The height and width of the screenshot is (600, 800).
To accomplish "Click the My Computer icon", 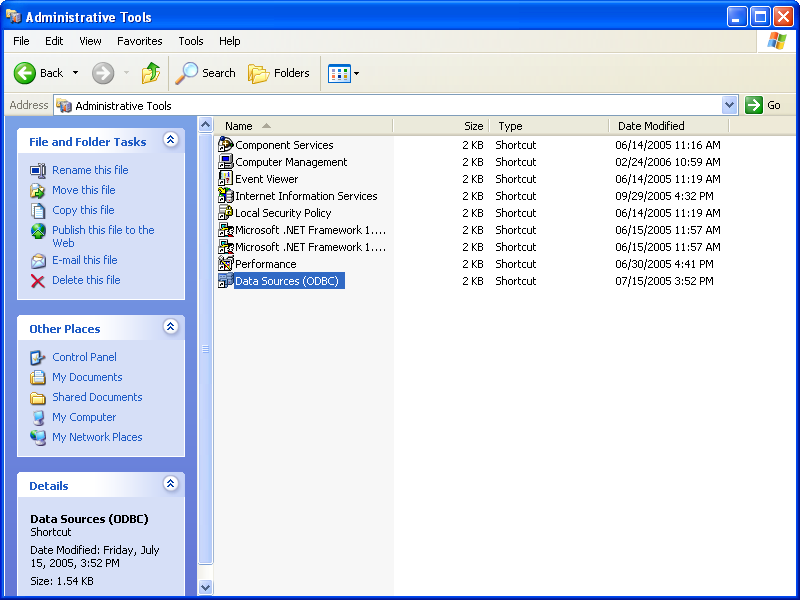I will click(x=38, y=417).
